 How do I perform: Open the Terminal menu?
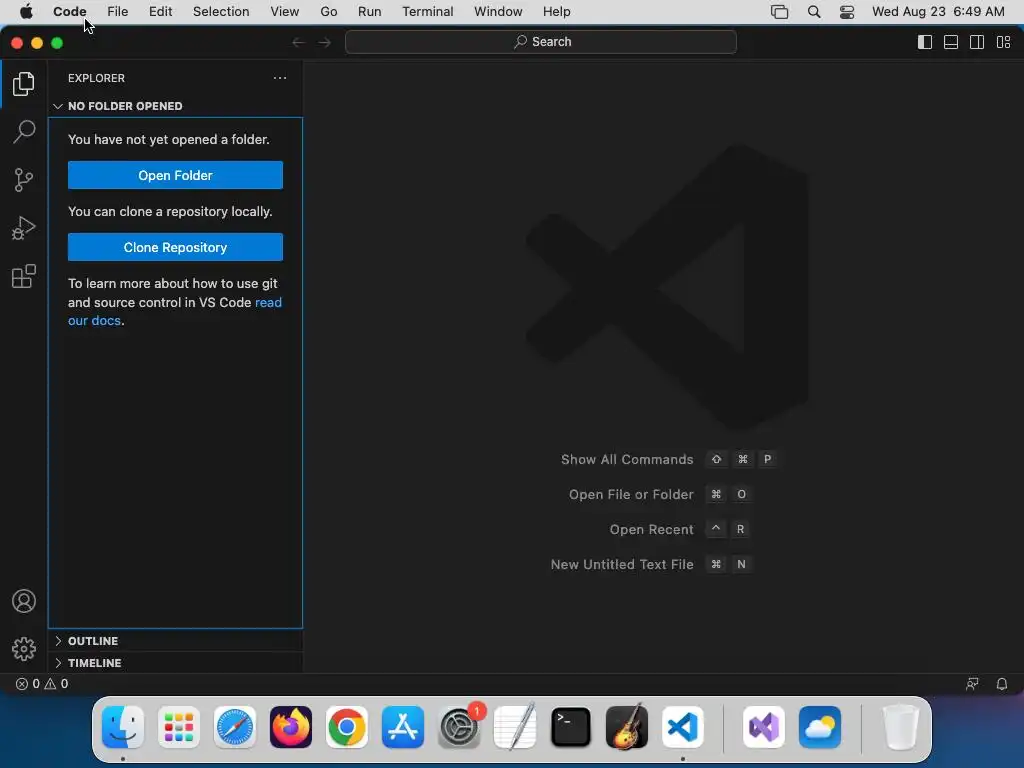point(428,12)
